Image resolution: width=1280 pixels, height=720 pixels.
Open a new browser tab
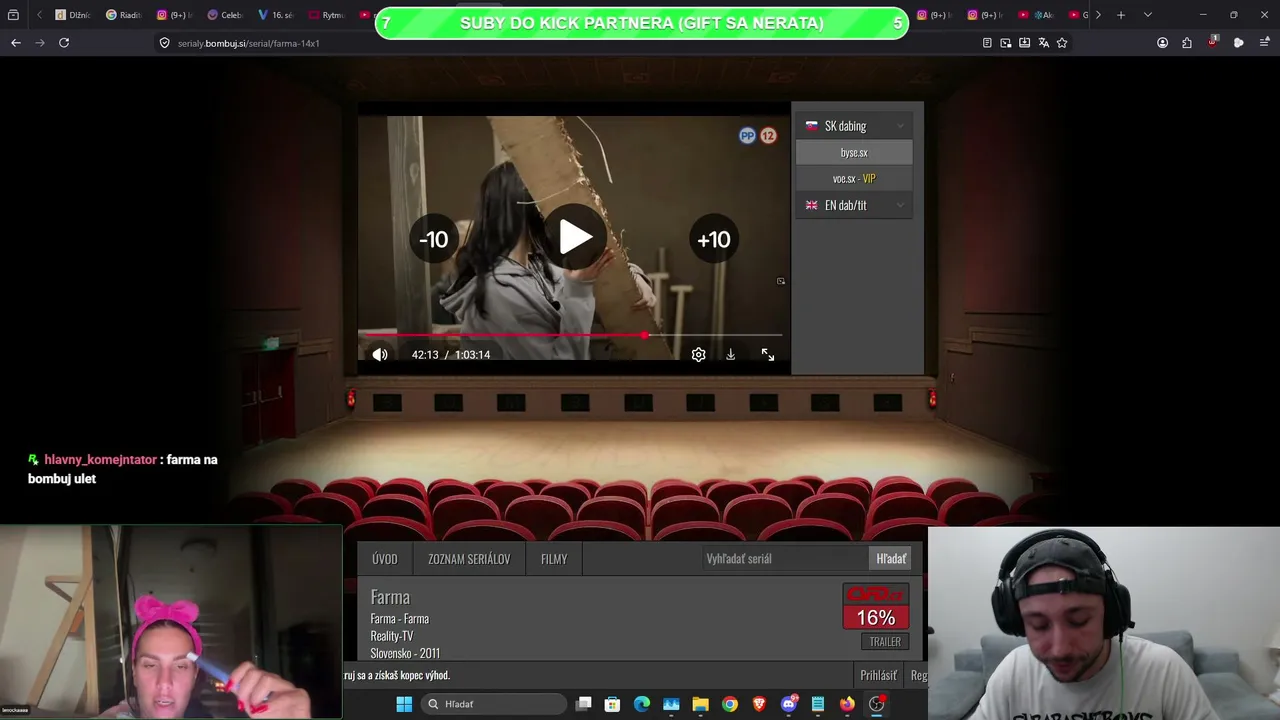coord(1121,15)
